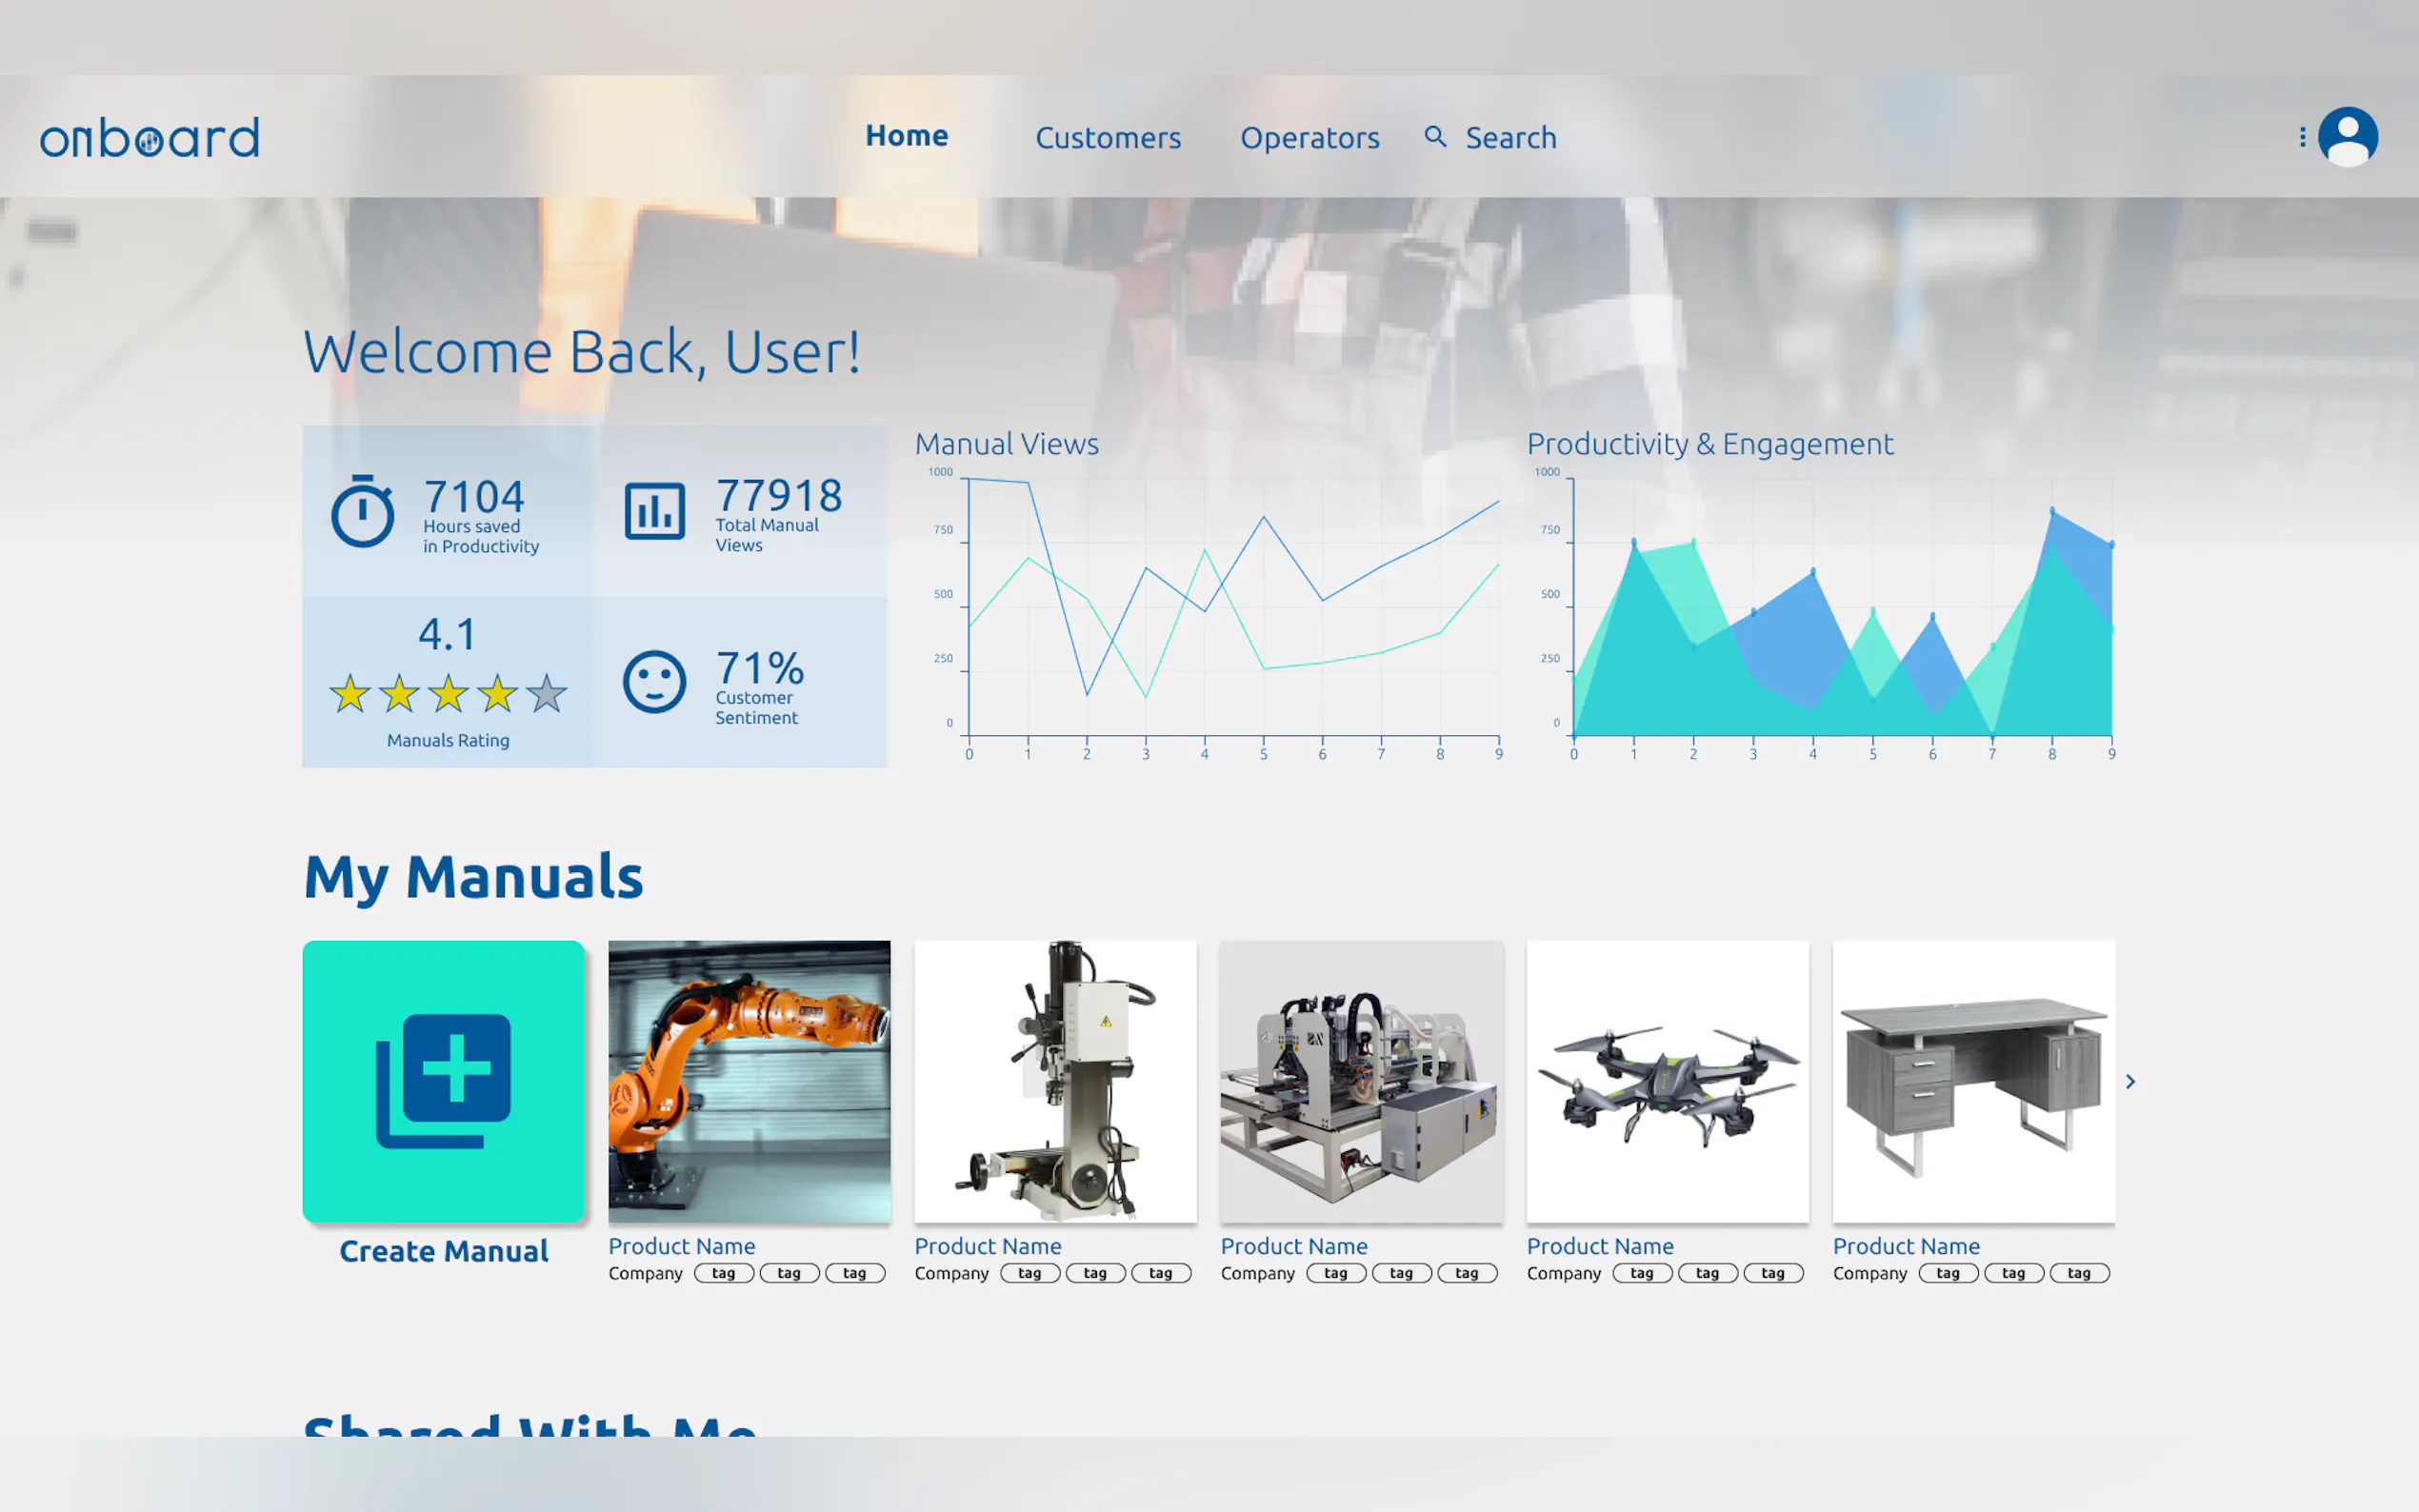This screenshot has height=1512, width=2419.
Task: Click the Manual Views chart title
Action: pos(1006,443)
